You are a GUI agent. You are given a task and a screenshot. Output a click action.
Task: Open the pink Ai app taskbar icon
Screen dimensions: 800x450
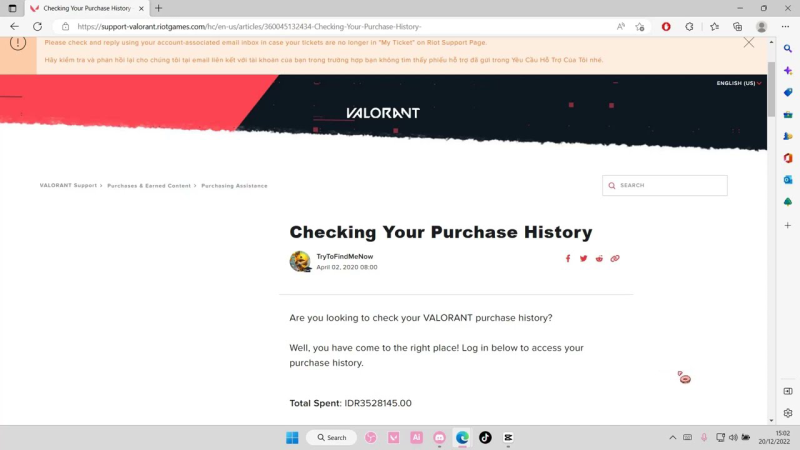[416, 437]
